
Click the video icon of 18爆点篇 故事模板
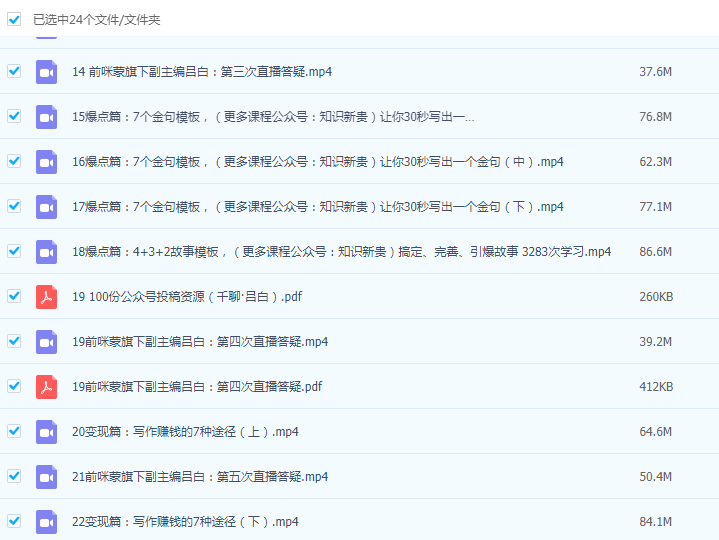click(x=46, y=252)
